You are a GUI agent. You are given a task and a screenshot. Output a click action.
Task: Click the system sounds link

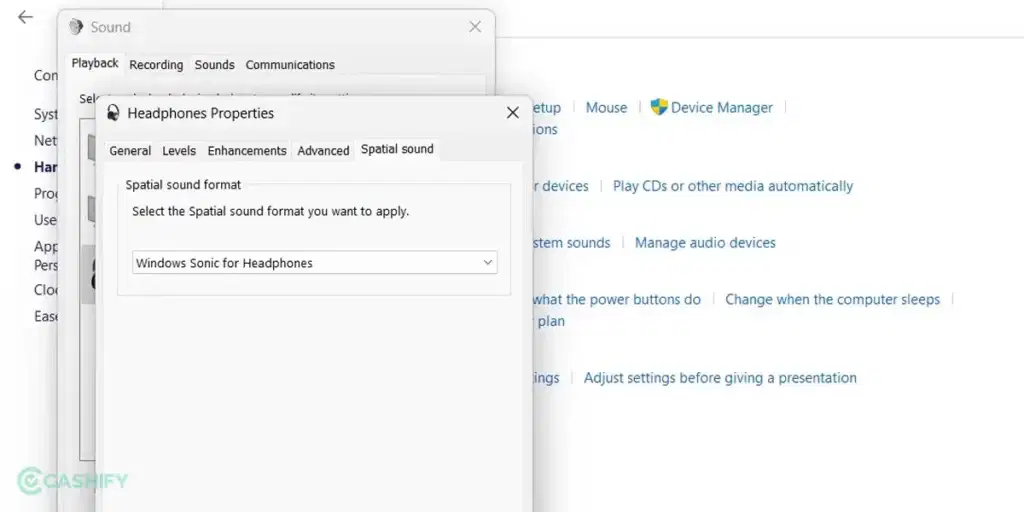click(571, 243)
